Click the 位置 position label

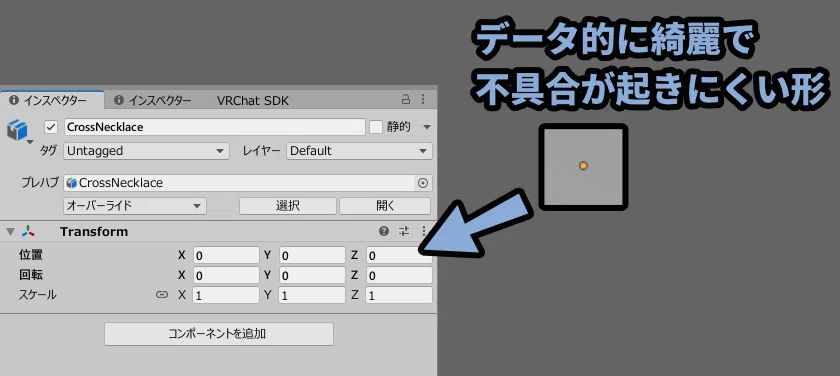click(x=31, y=255)
